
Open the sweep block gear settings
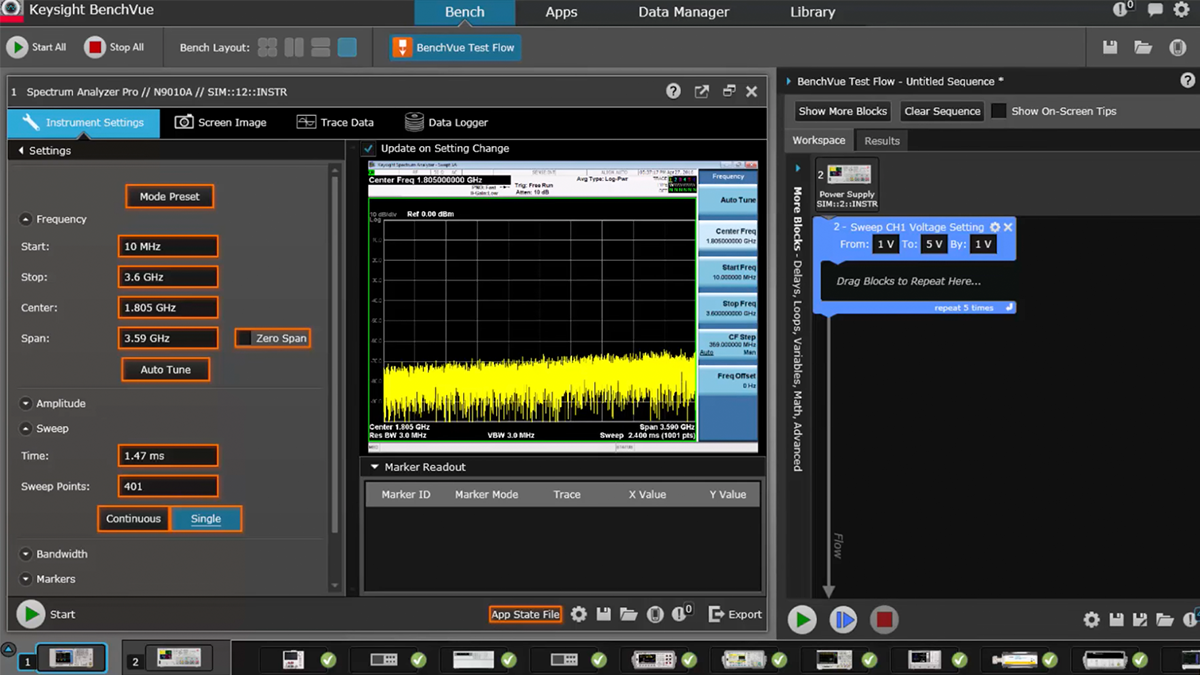coord(994,228)
